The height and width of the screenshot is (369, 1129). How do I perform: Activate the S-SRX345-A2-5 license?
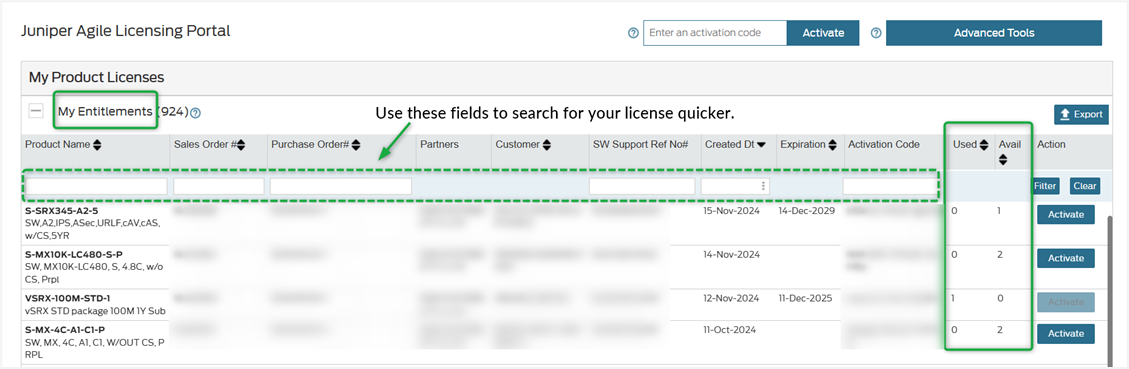point(1066,215)
